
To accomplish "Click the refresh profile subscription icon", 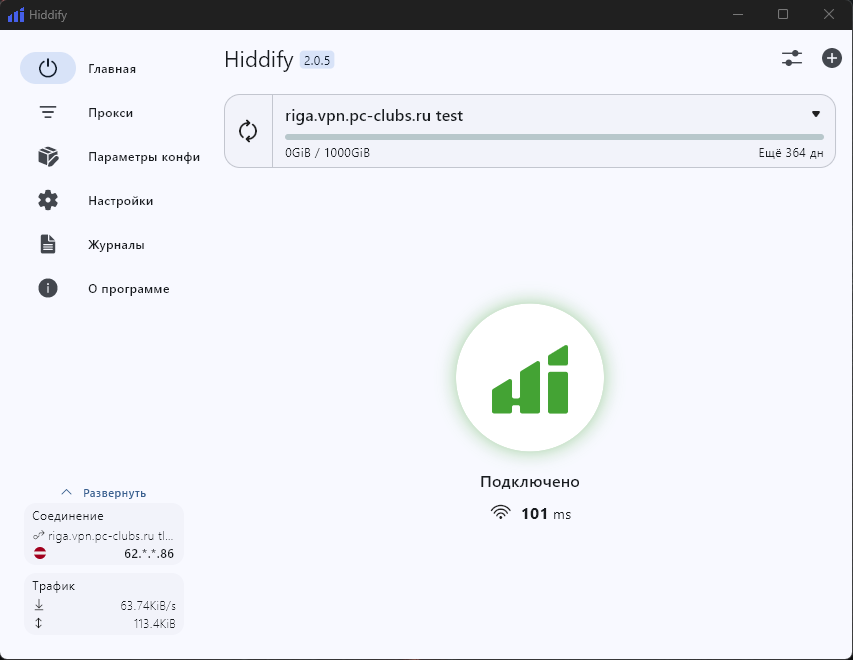I will pyautogui.click(x=248, y=131).
